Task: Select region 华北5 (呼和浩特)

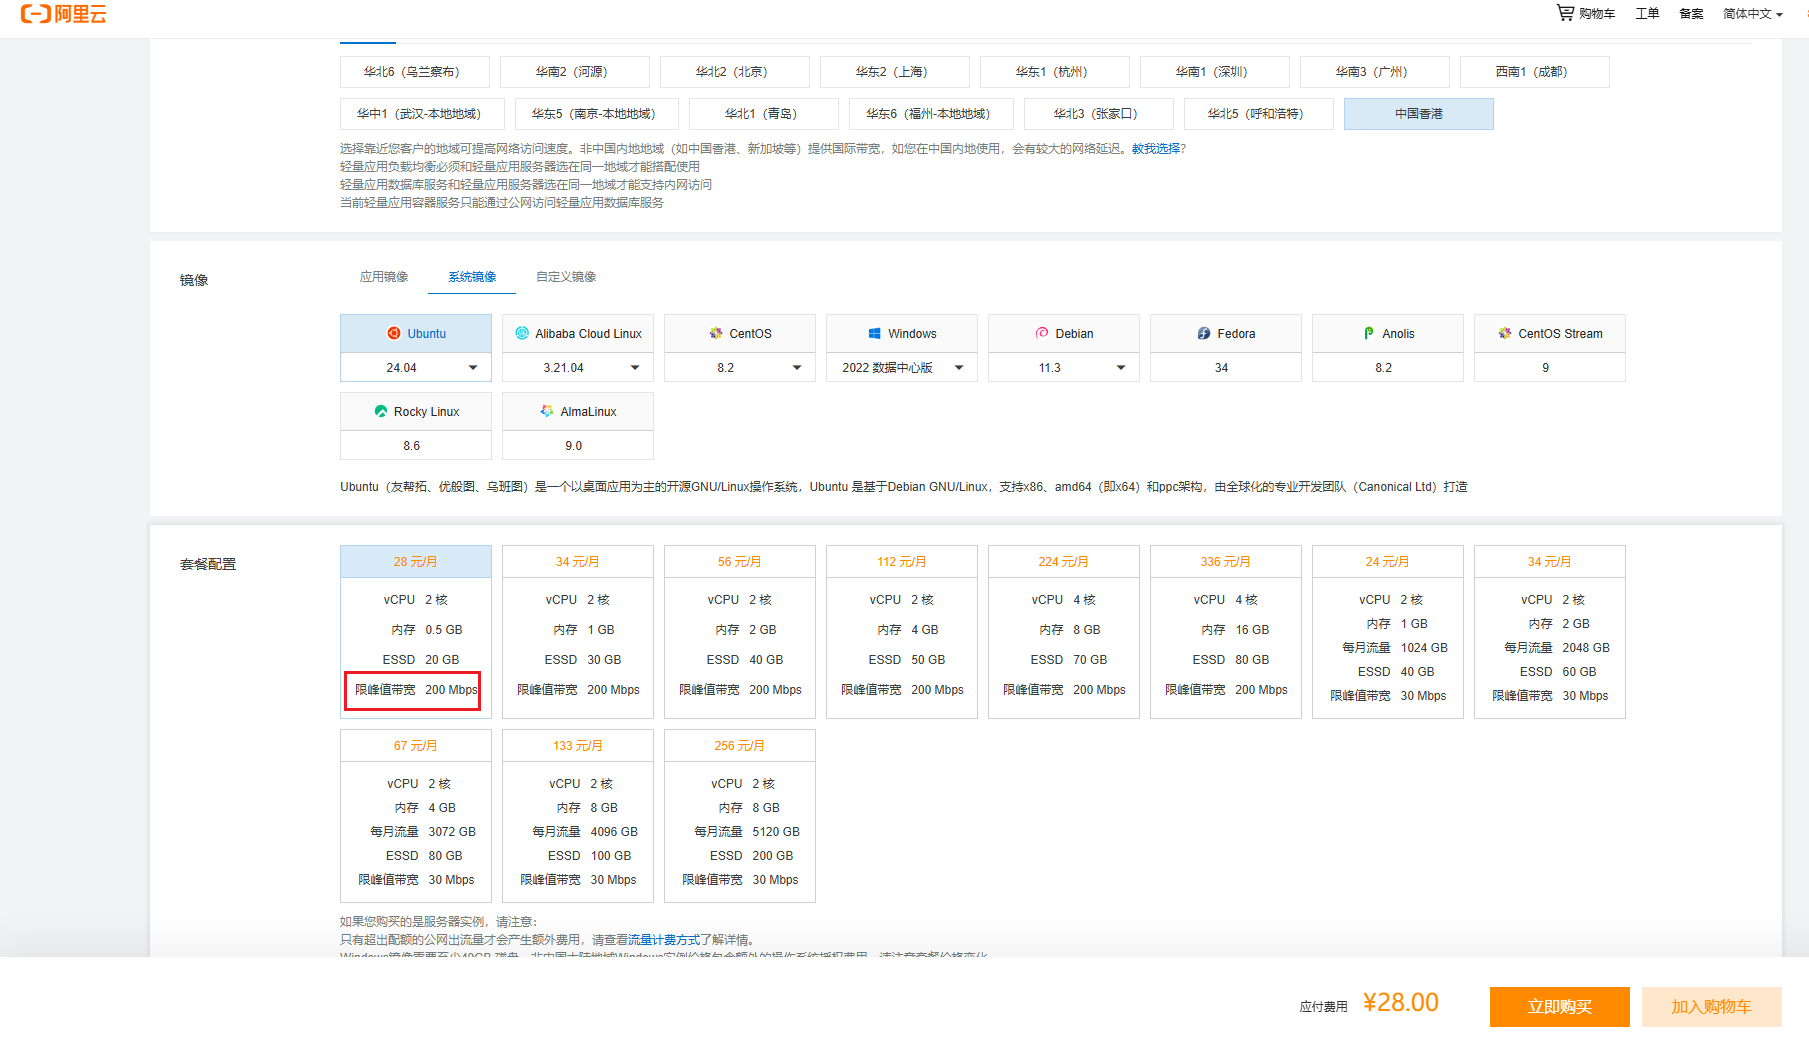Action: pyautogui.click(x=1259, y=114)
